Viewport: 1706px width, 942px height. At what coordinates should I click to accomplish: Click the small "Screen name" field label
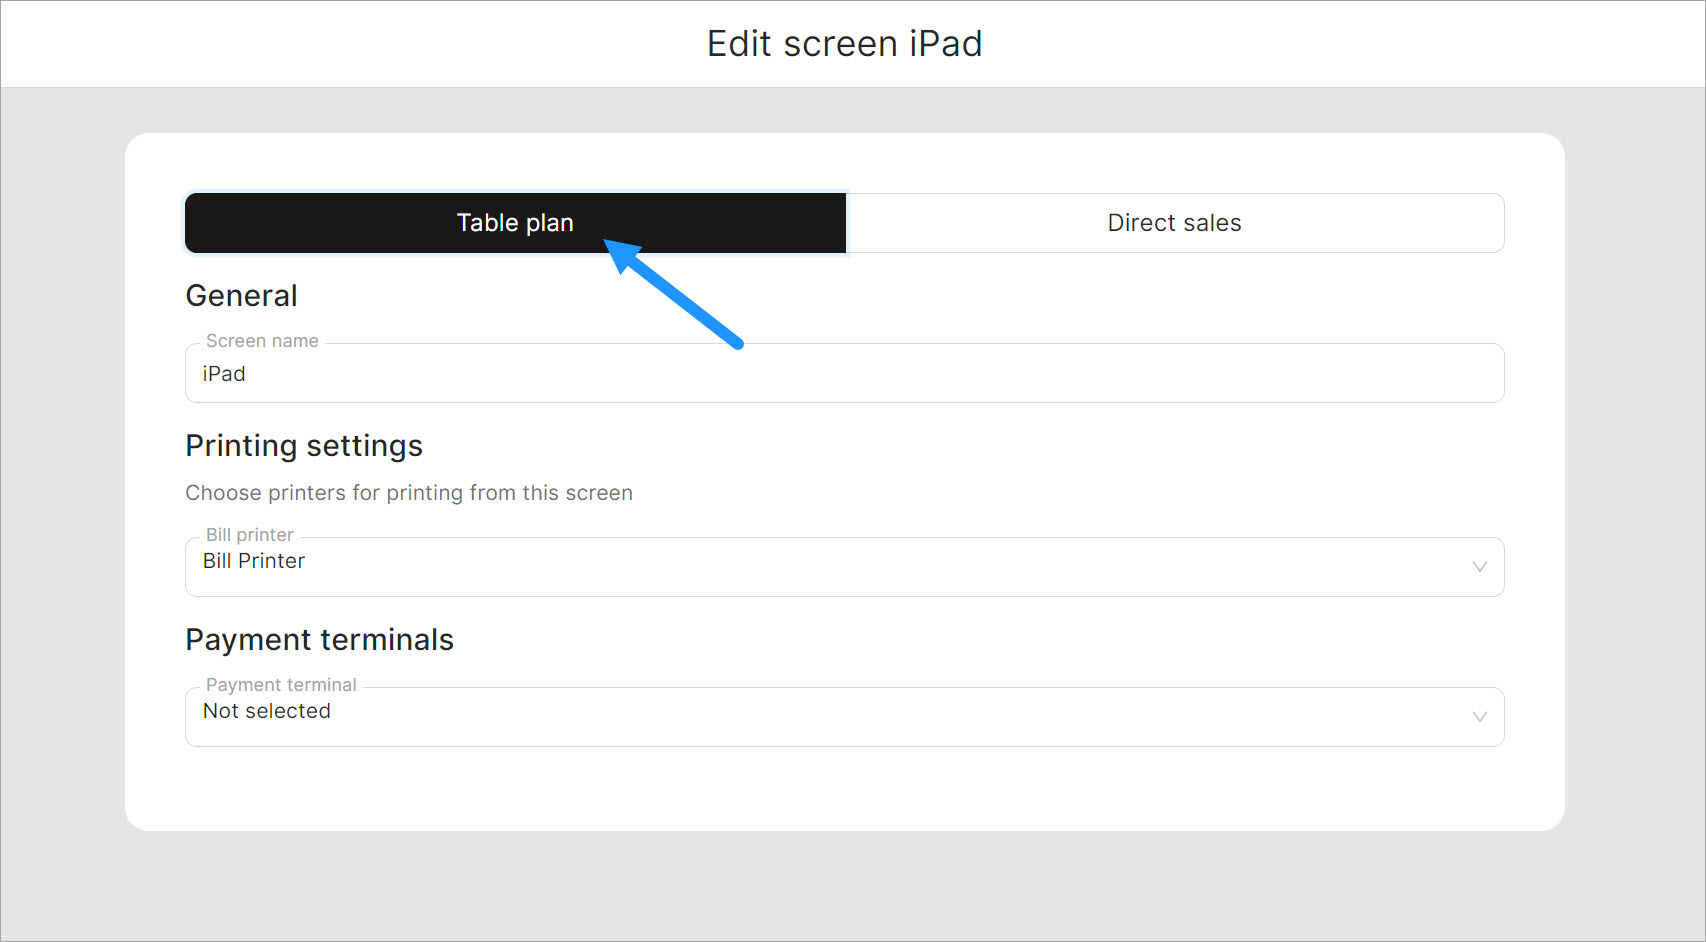click(x=262, y=341)
